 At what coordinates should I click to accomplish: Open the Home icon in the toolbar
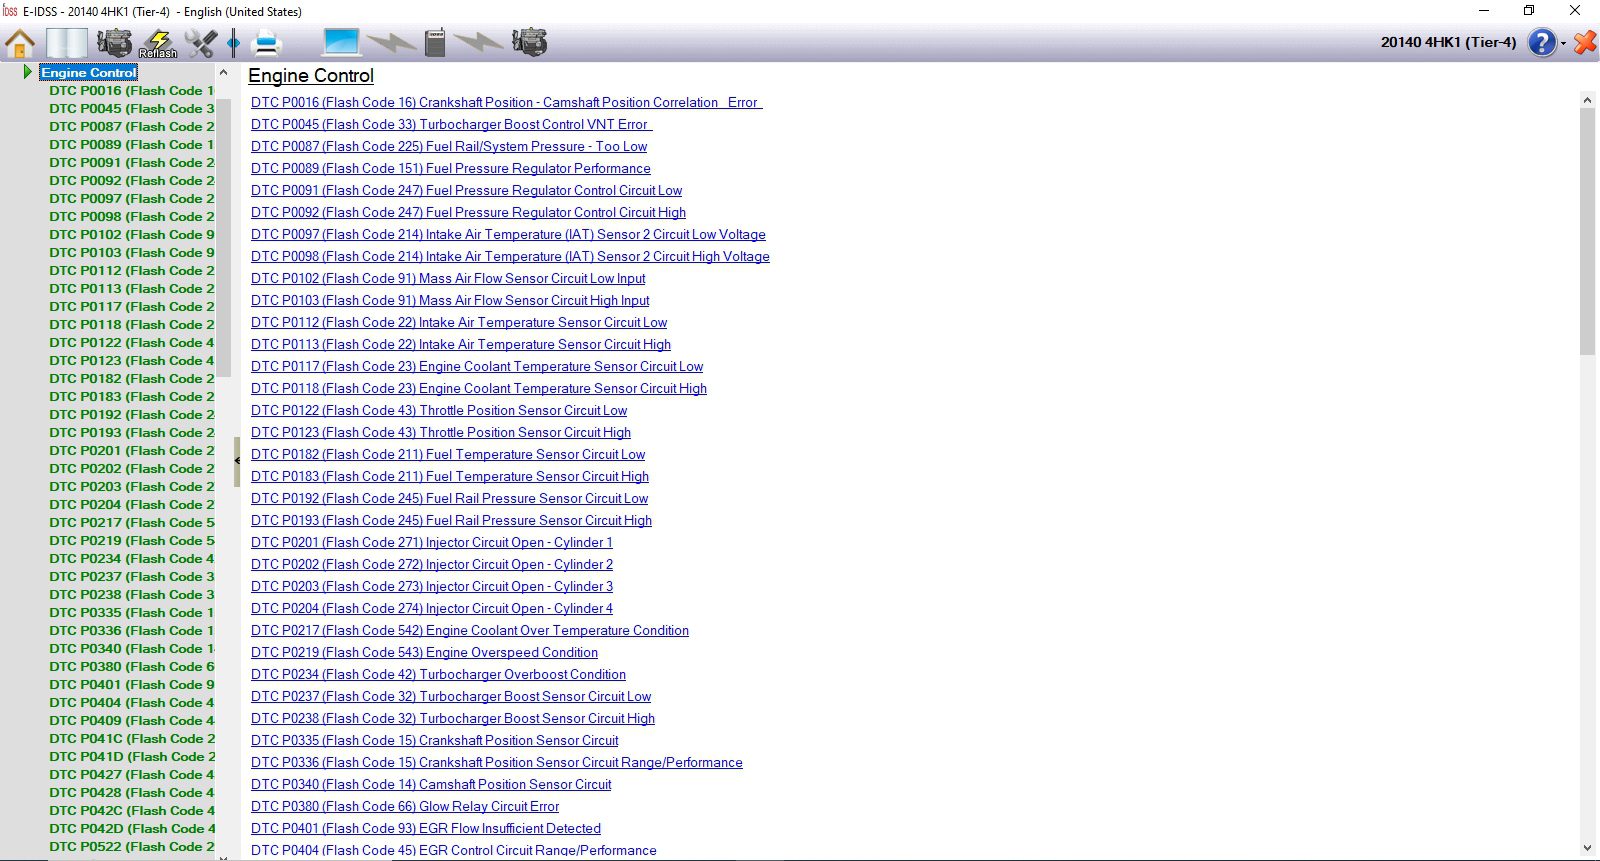[x=20, y=43]
